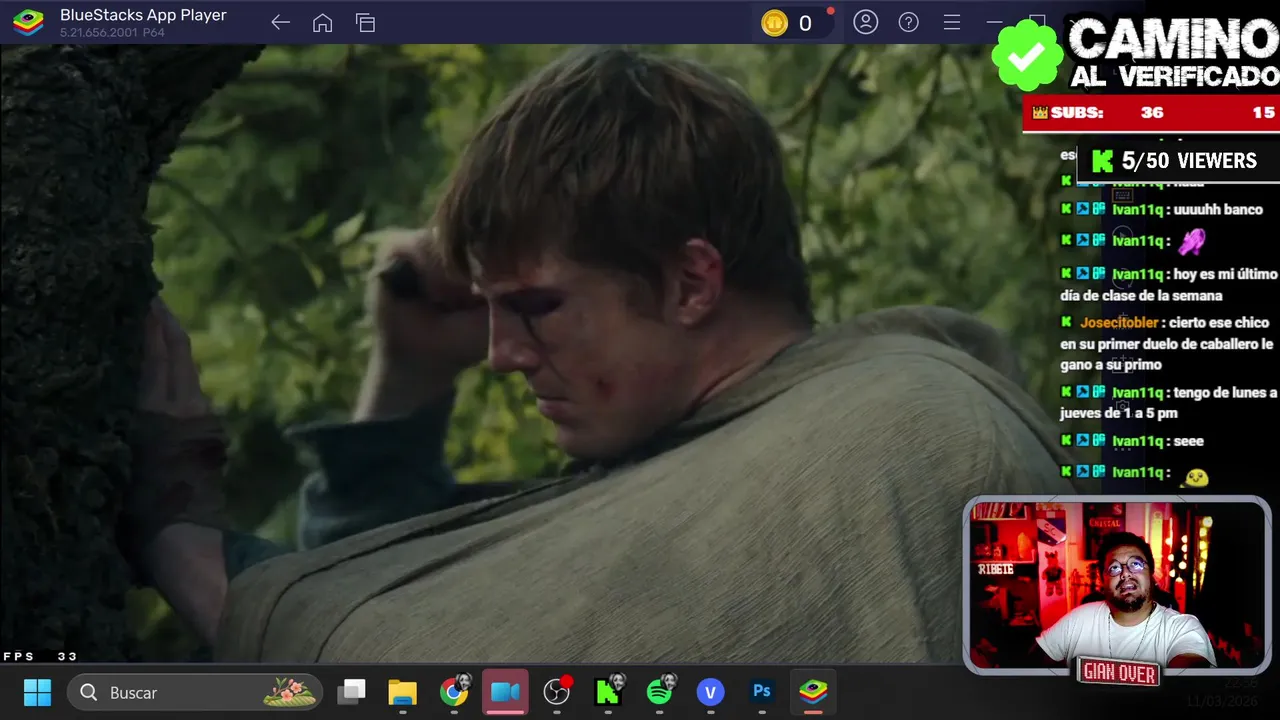The width and height of the screenshot is (1280, 720).
Task: Open Spotify from the taskbar
Action: point(660,690)
